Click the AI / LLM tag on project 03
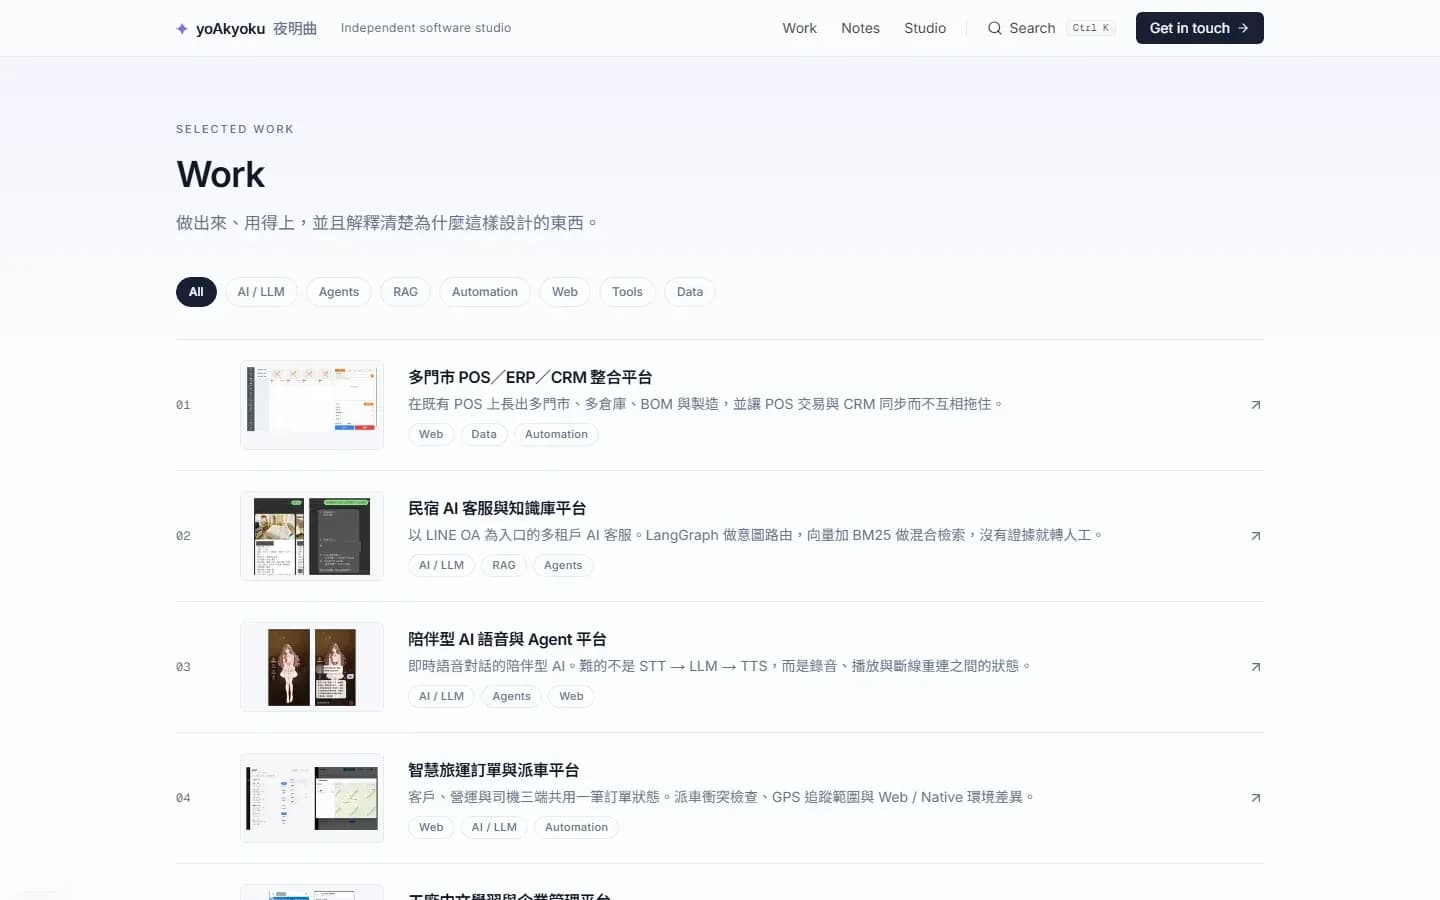This screenshot has width=1440, height=900. click(441, 696)
